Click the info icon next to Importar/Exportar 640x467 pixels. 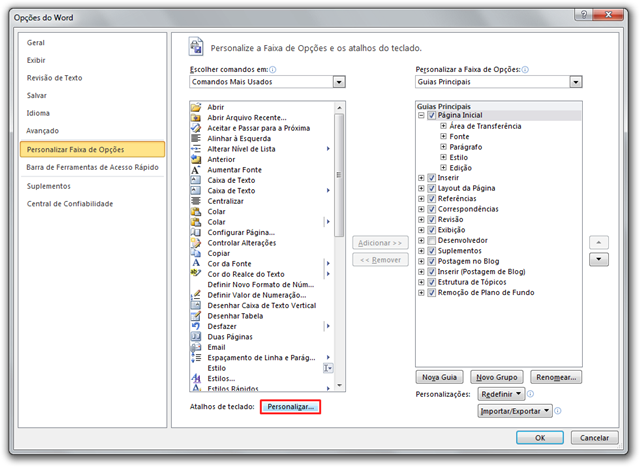[558, 411]
